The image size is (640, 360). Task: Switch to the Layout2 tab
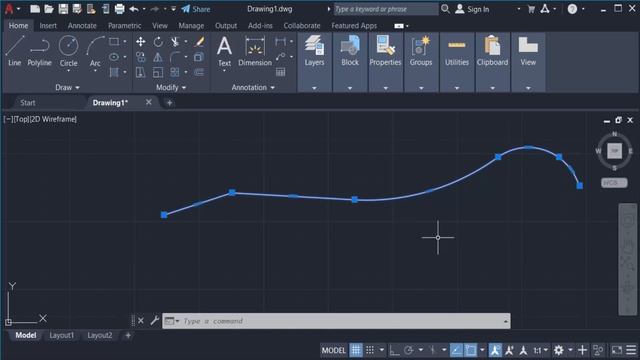(x=100, y=335)
